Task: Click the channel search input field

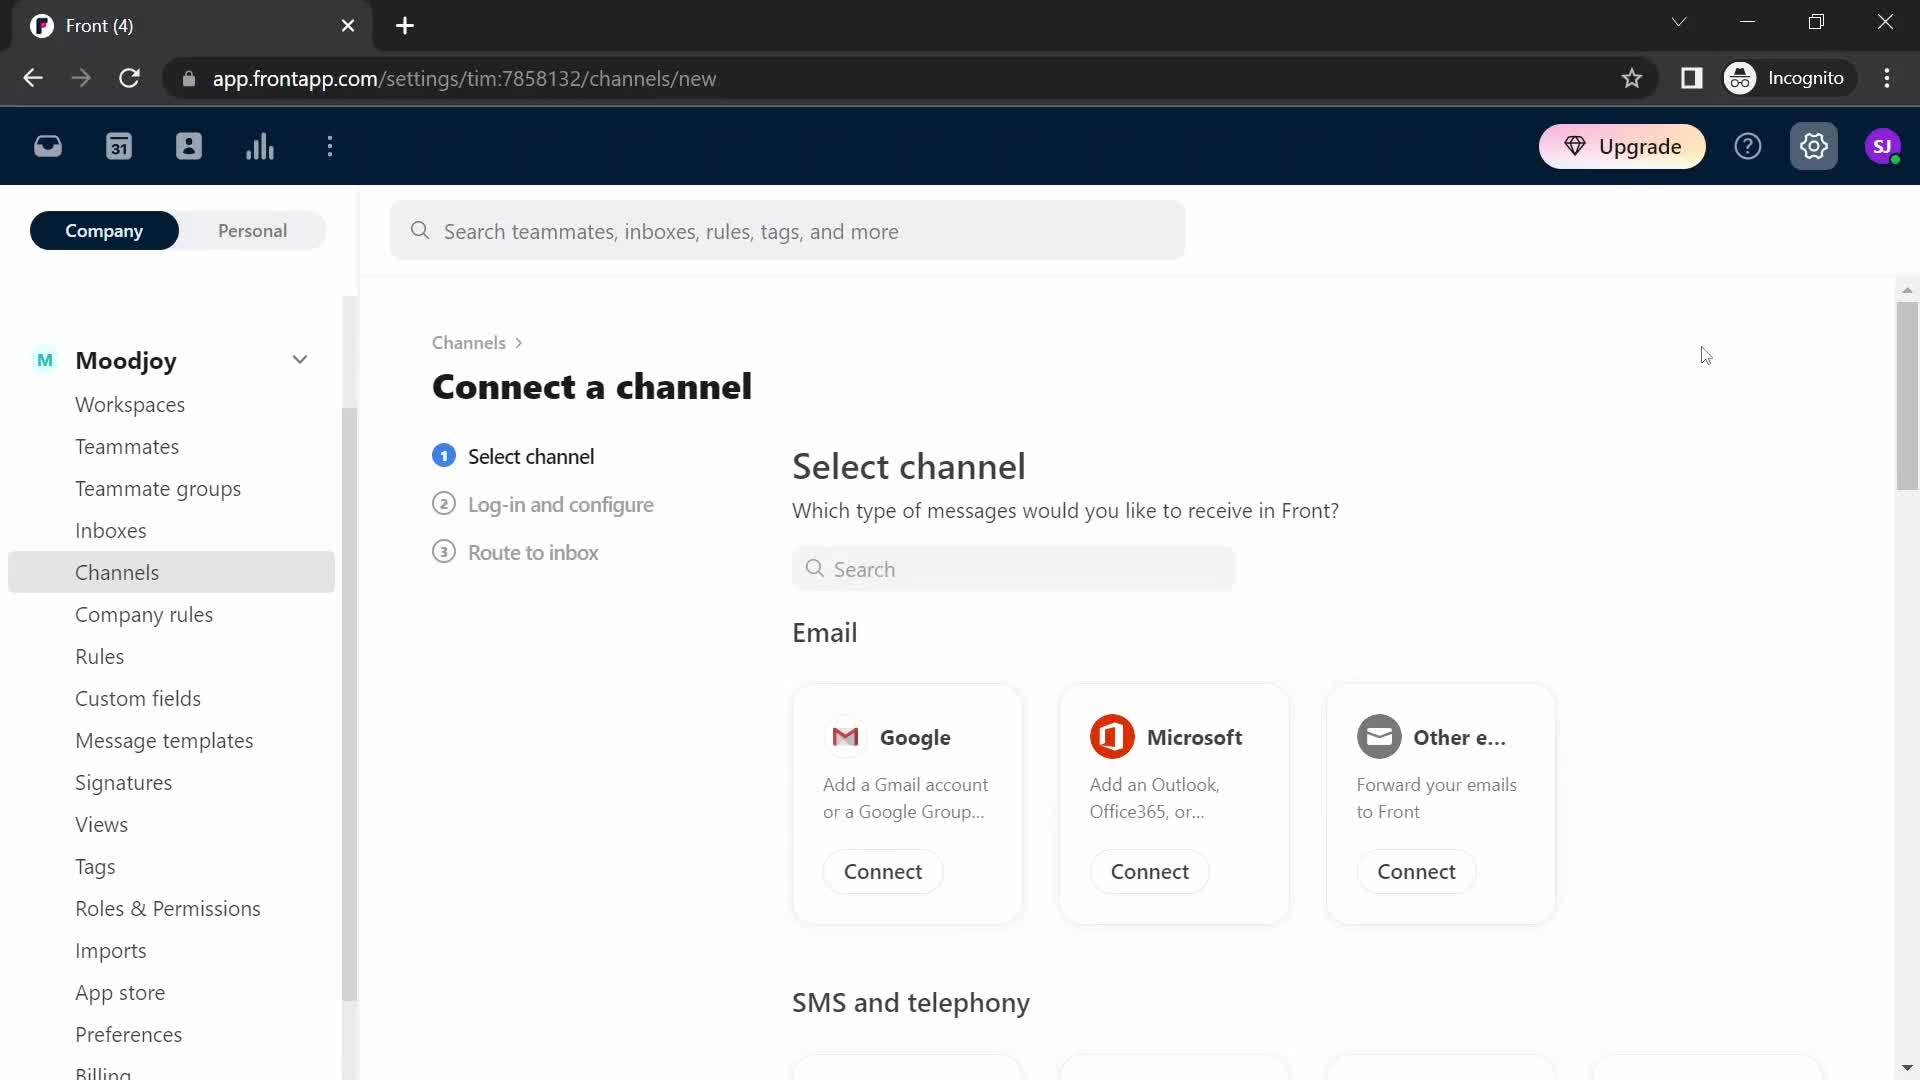Action: [x=1015, y=568]
